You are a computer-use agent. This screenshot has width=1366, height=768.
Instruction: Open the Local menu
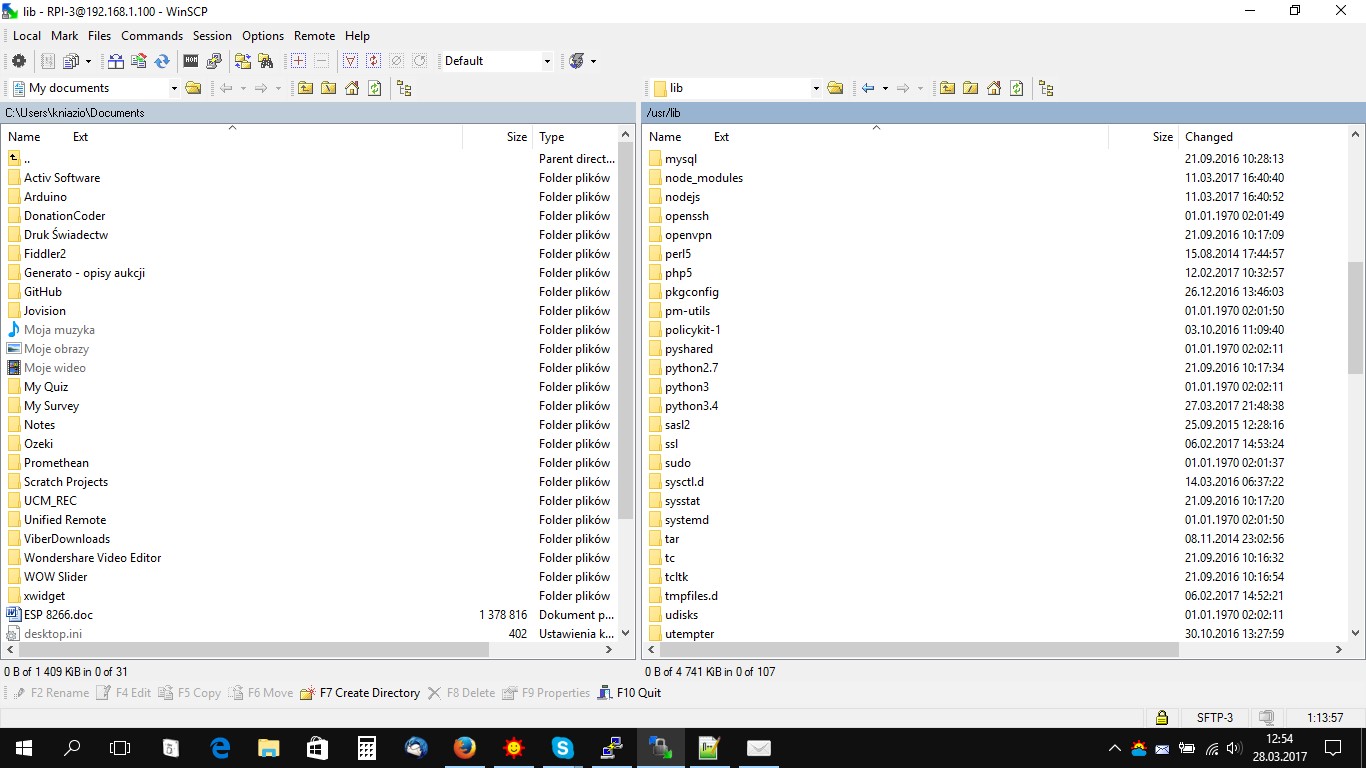pyautogui.click(x=27, y=35)
